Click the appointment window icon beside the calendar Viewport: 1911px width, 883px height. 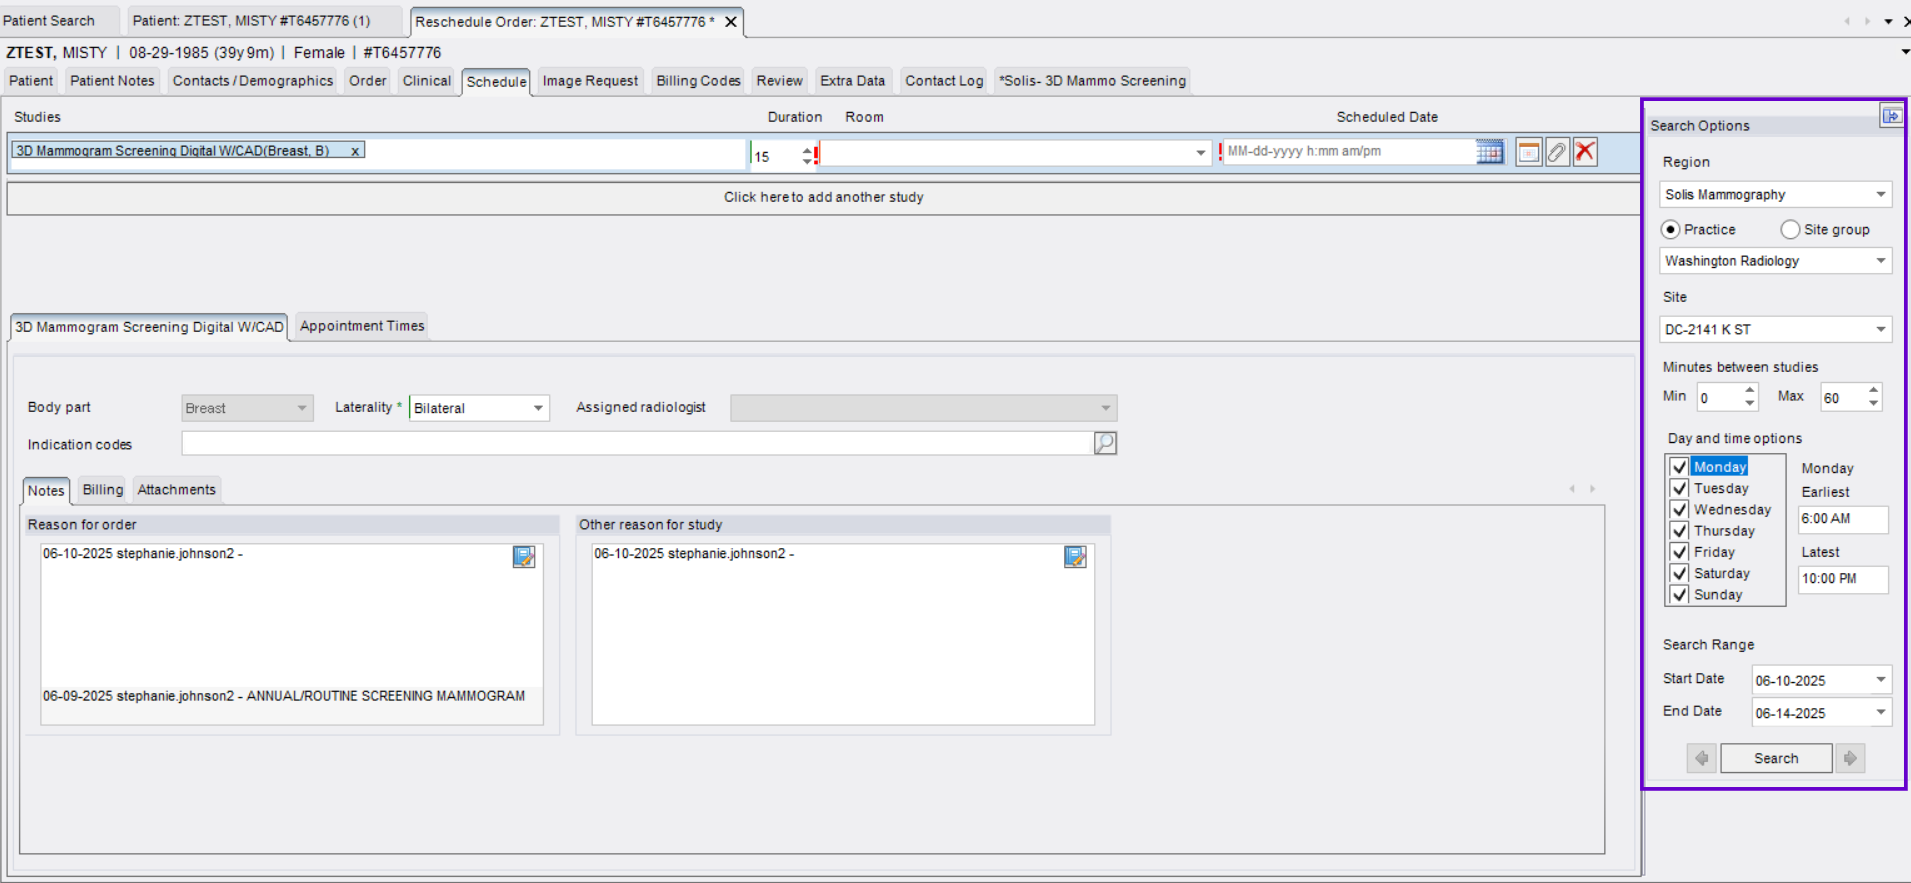[x=1528, y=152]
